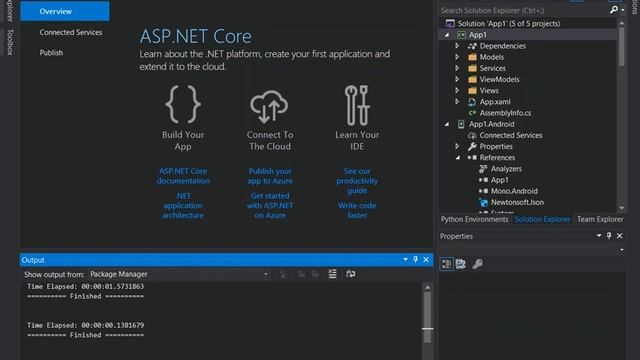Viewport: 640px width, 360px height.
Task: Click the Analyzers icon
Action: tap(483, 169)
